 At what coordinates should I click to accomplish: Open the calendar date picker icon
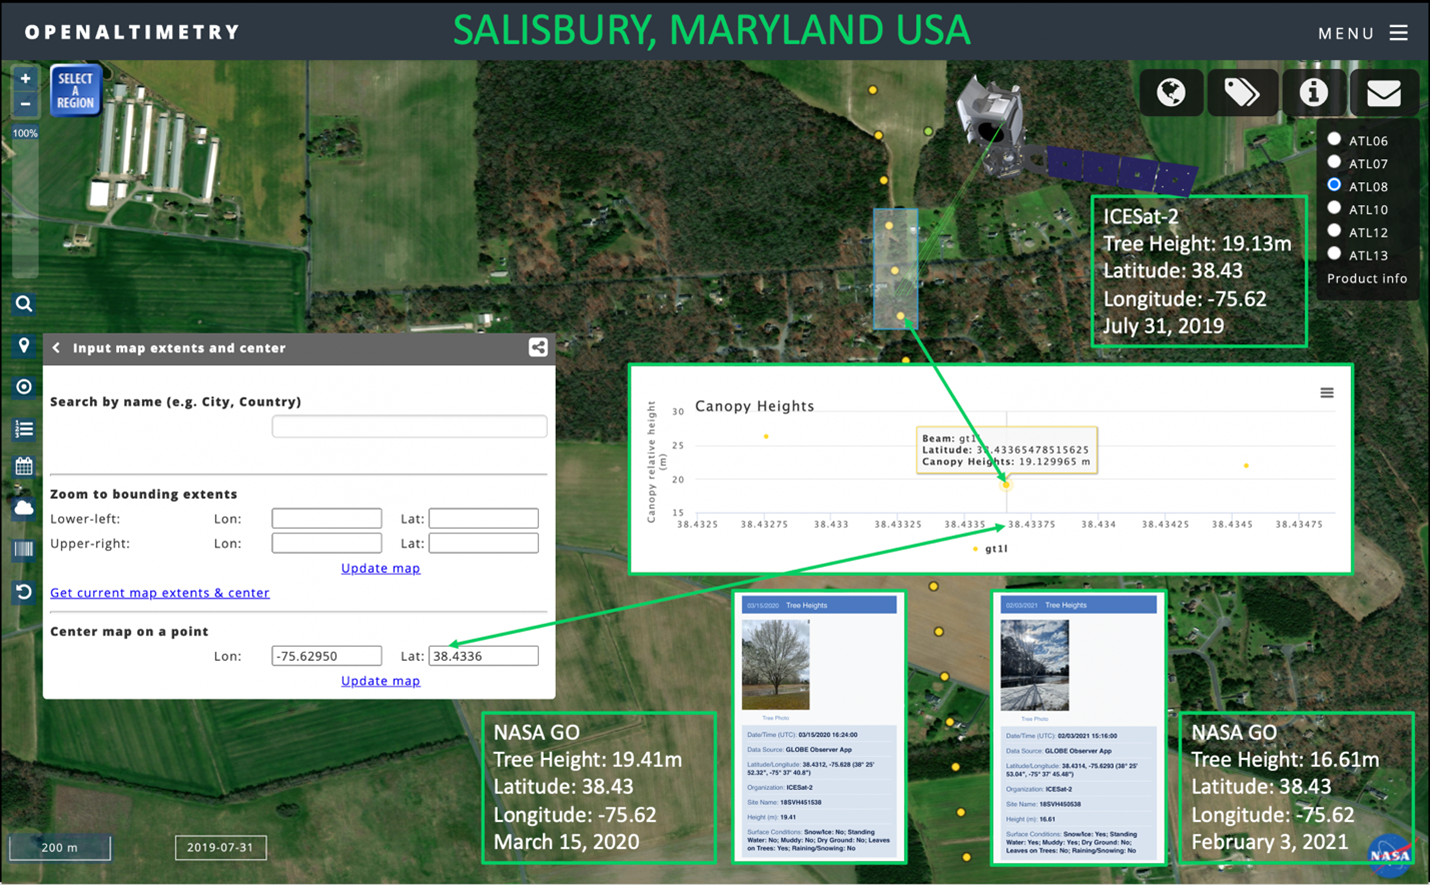[x=24, y=466]
